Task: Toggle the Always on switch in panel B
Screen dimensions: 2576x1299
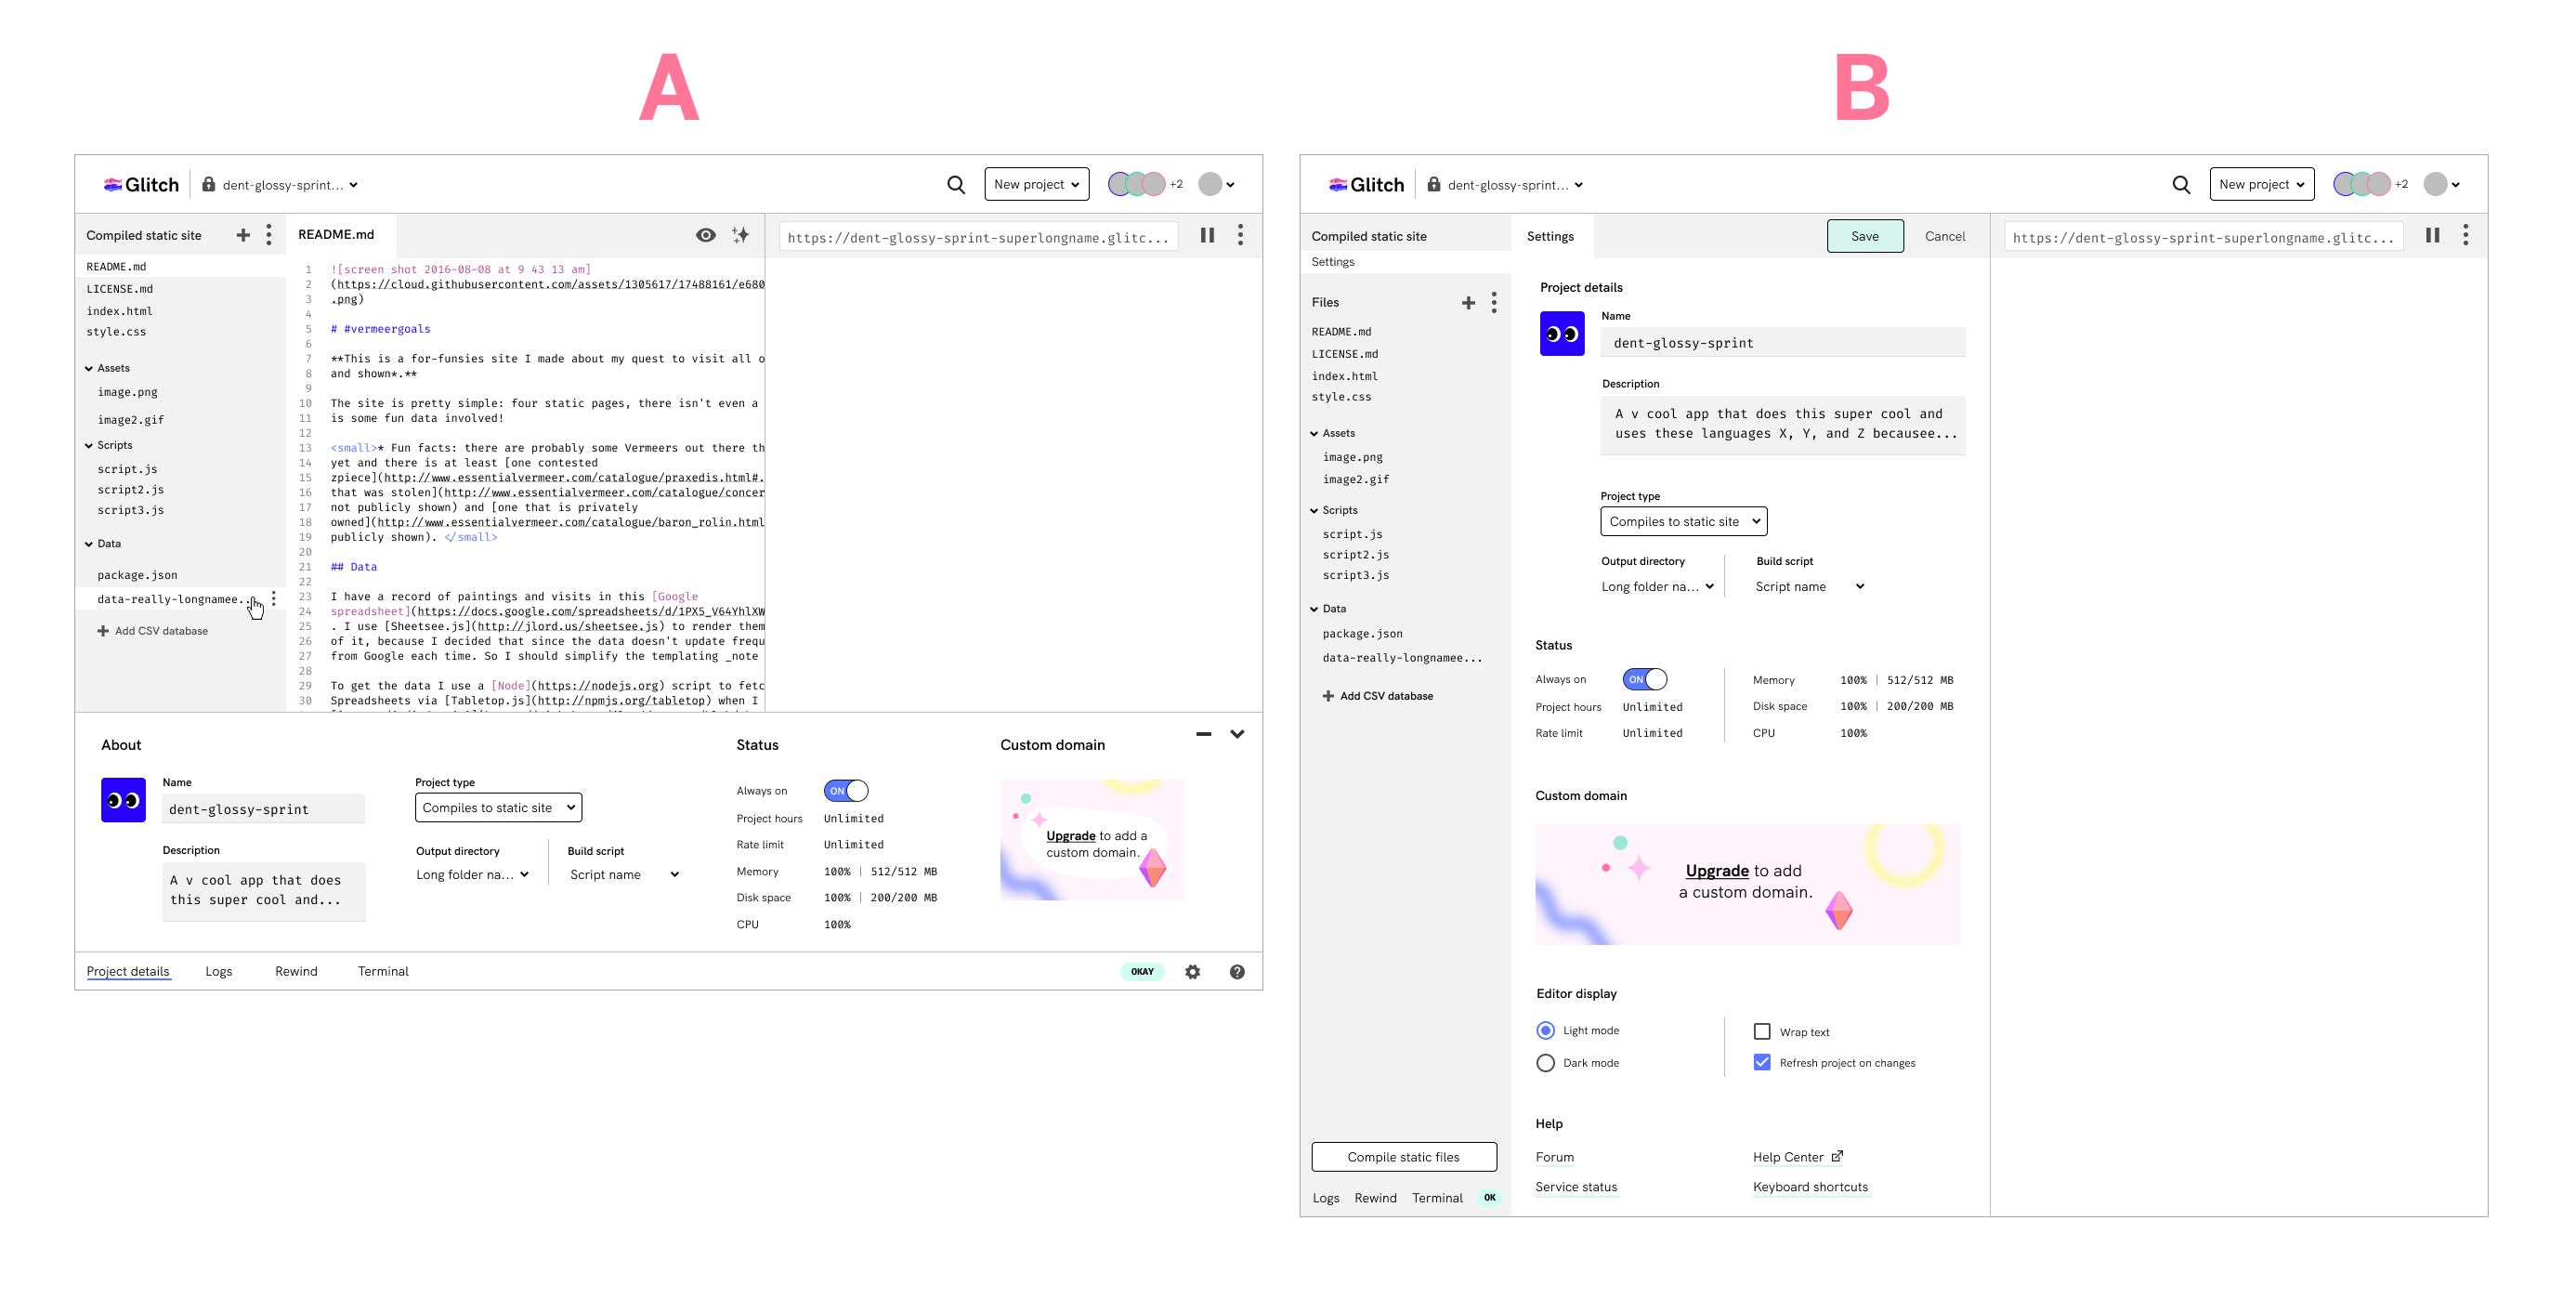Action: coord(1644,677)
